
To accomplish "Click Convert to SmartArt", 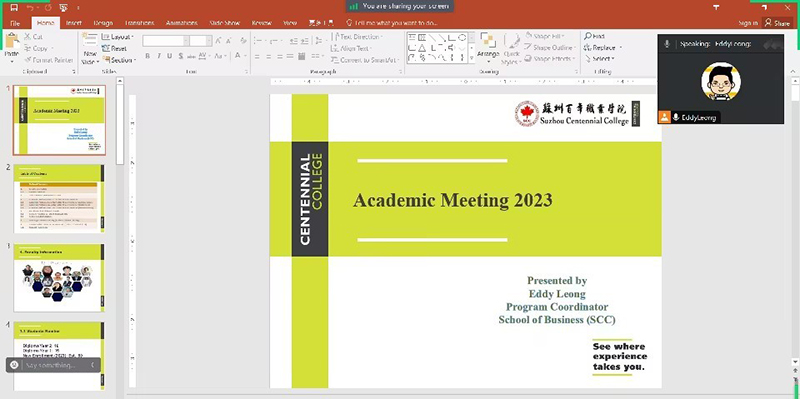I will click(x=365, y=60).
